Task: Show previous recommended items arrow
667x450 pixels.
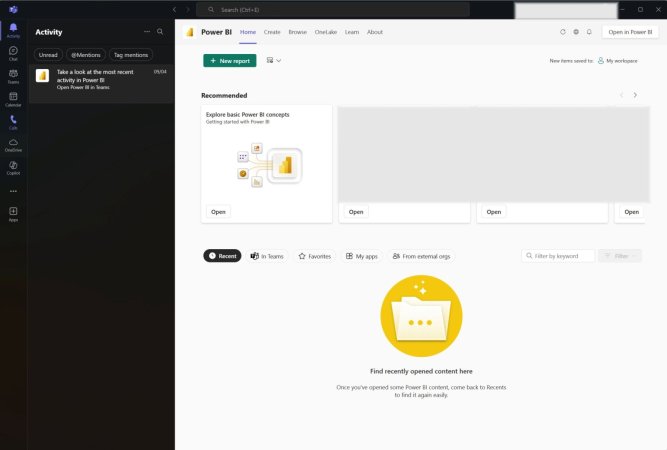Action: pos(621,95)
